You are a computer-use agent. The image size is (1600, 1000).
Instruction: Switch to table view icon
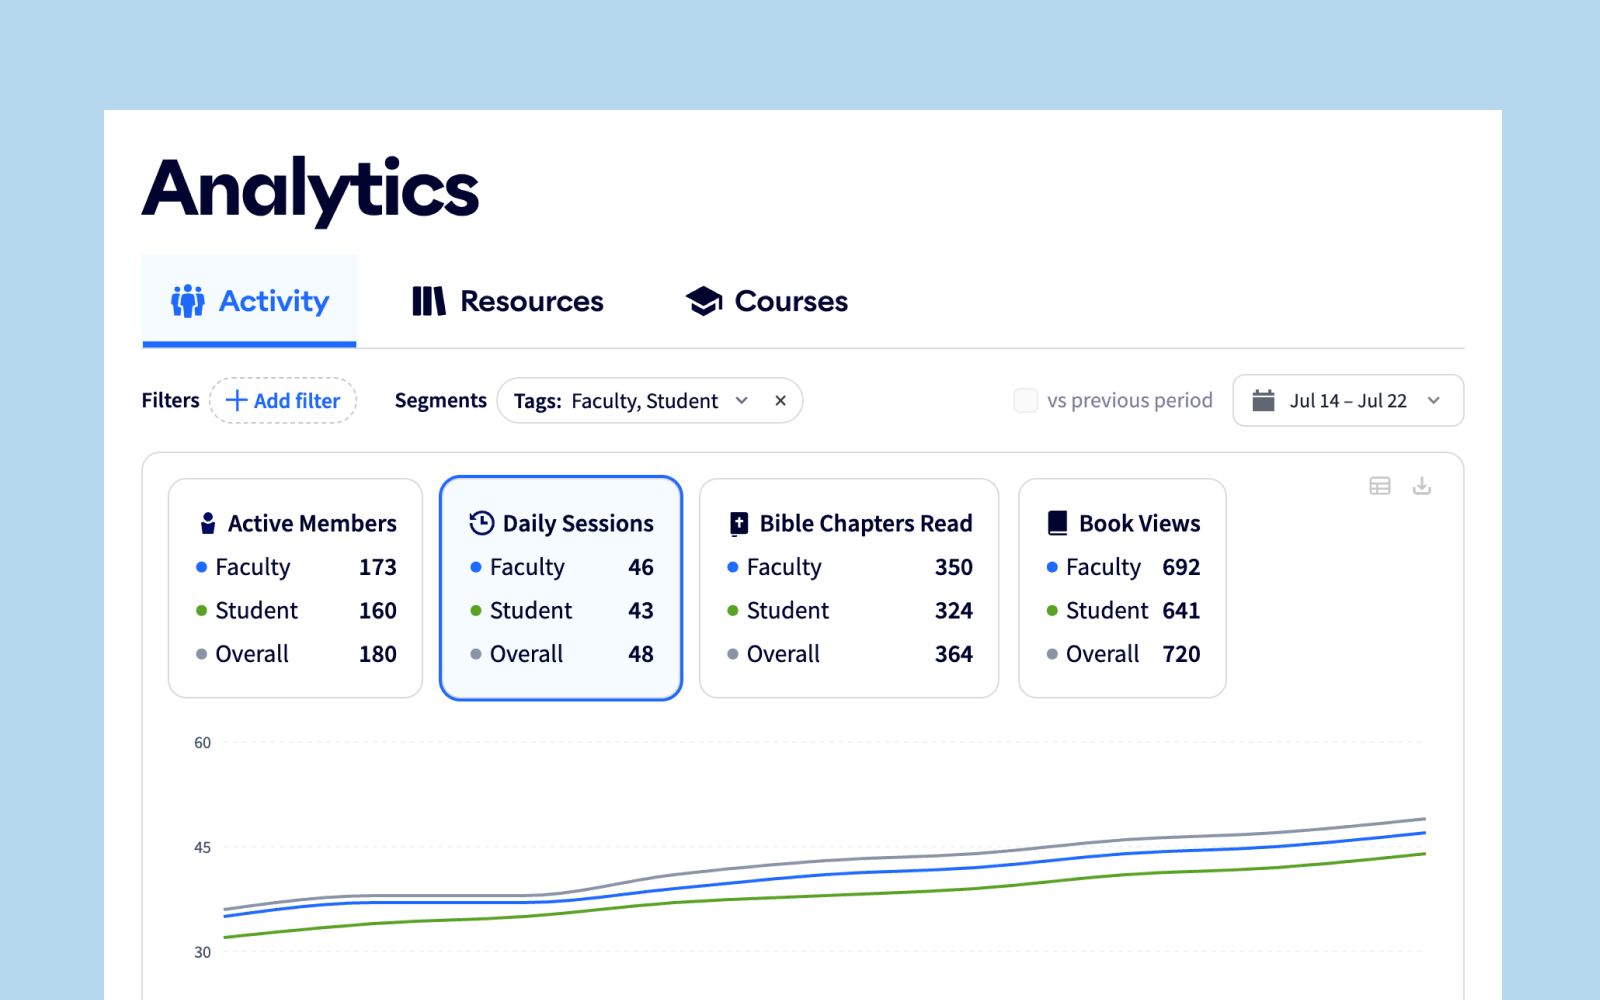pyautogui.click(x=1380, y=486)
